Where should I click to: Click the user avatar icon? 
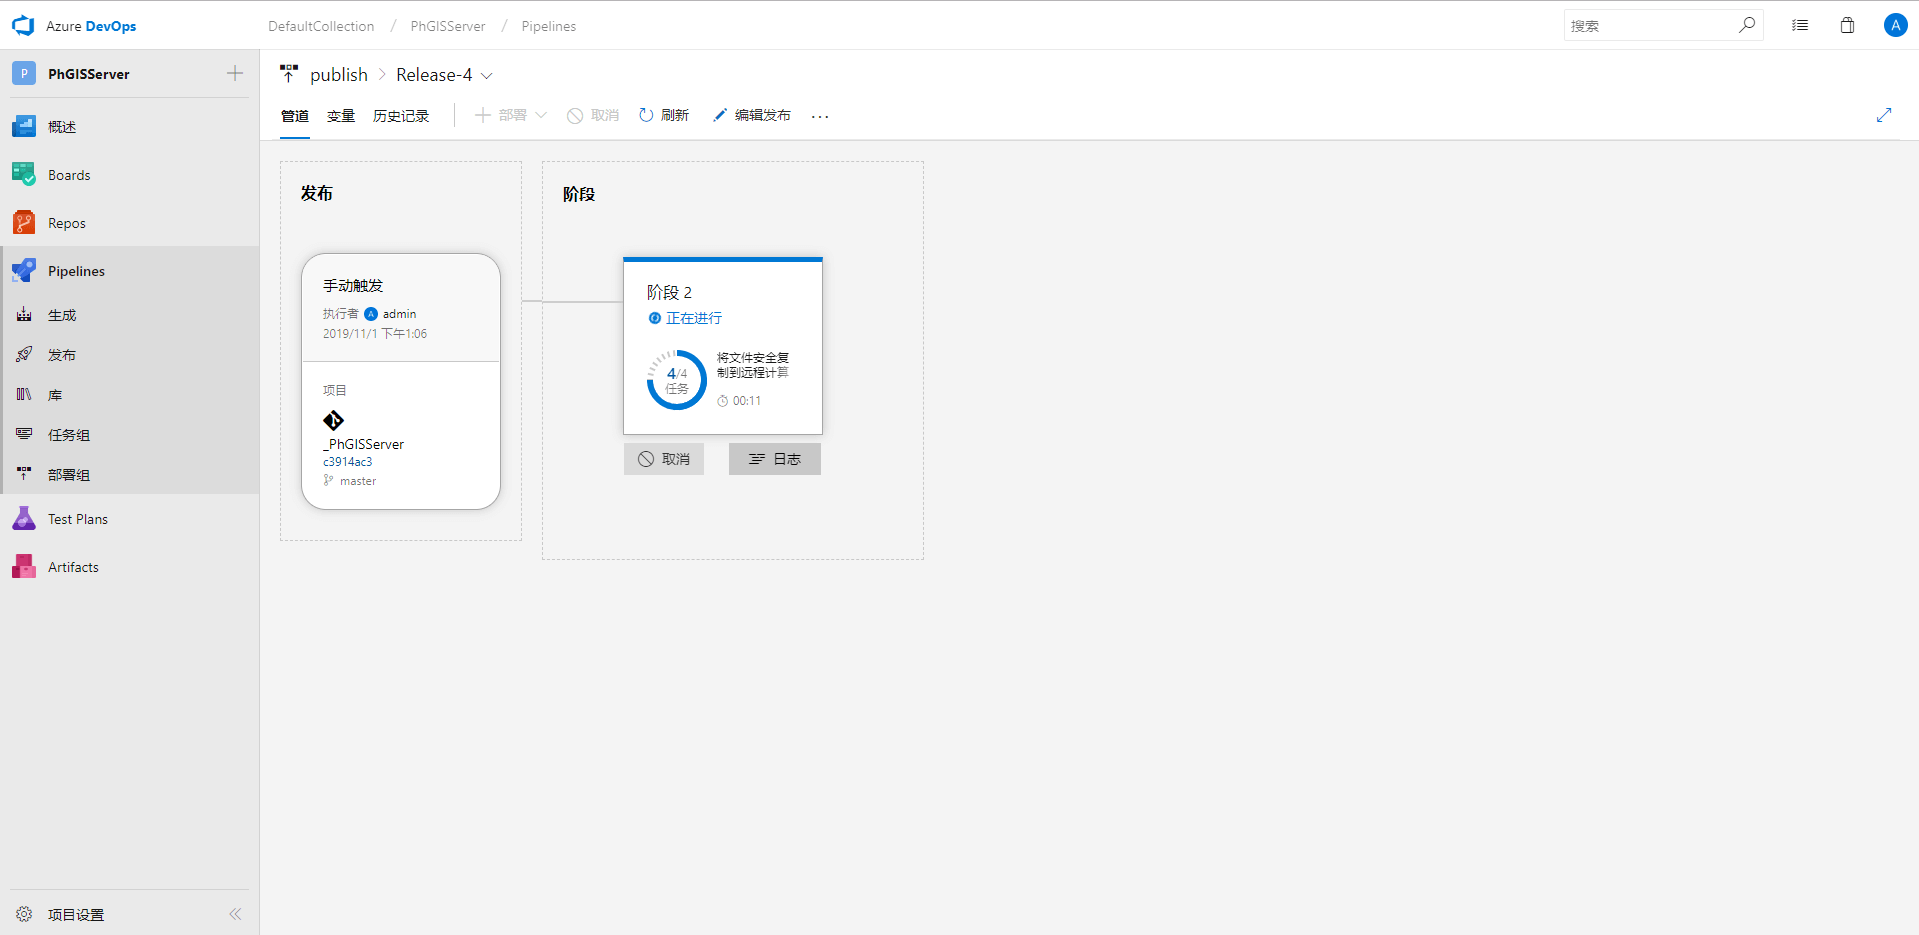point(1895,26)
